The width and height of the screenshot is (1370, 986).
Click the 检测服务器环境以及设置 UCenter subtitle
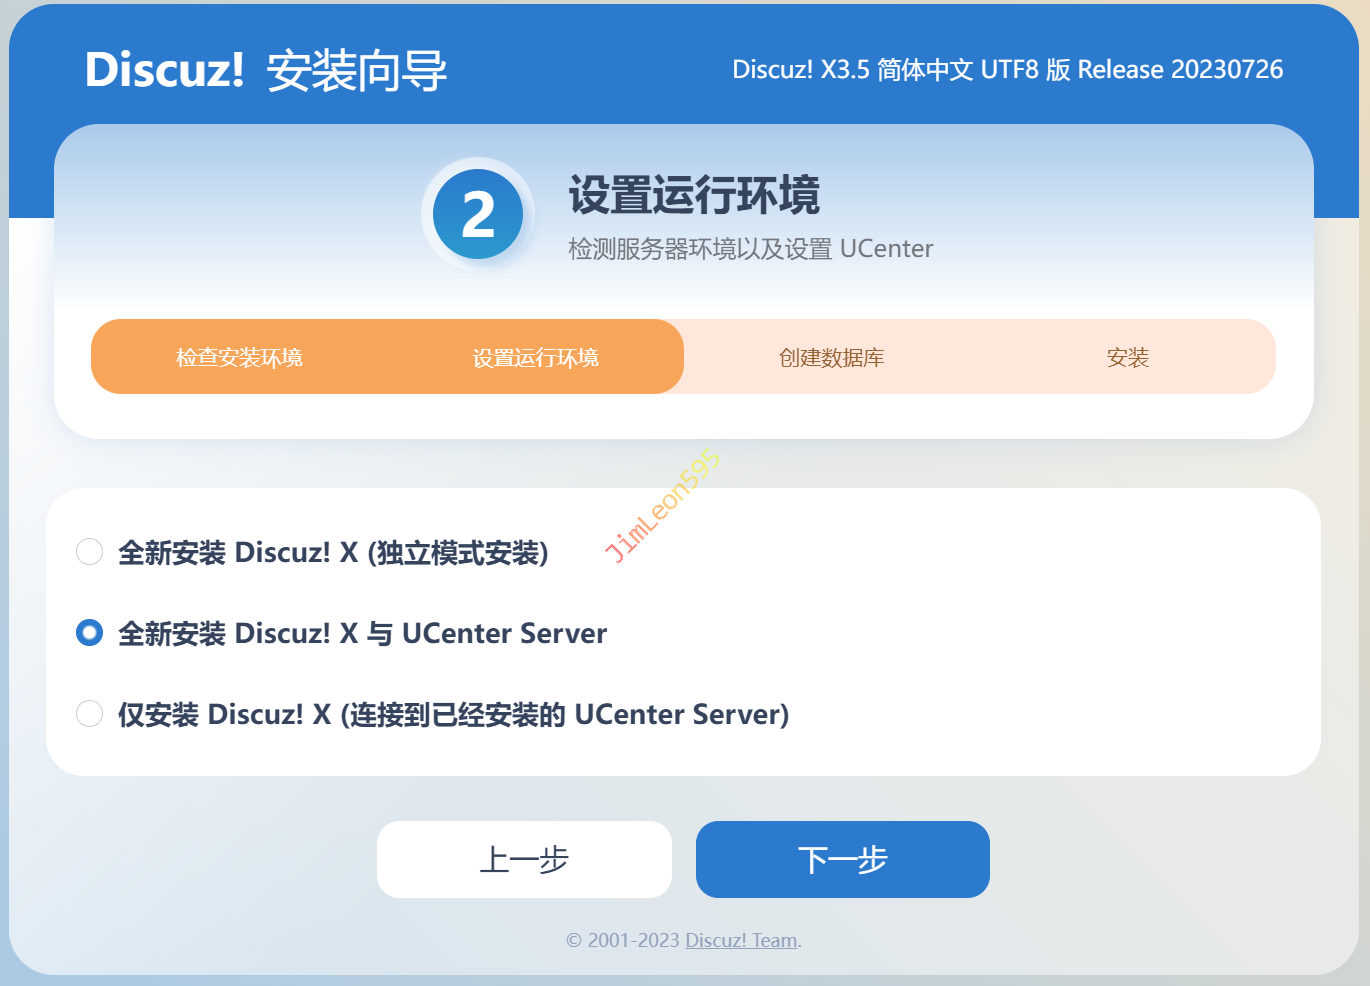[x=751, y=248]
